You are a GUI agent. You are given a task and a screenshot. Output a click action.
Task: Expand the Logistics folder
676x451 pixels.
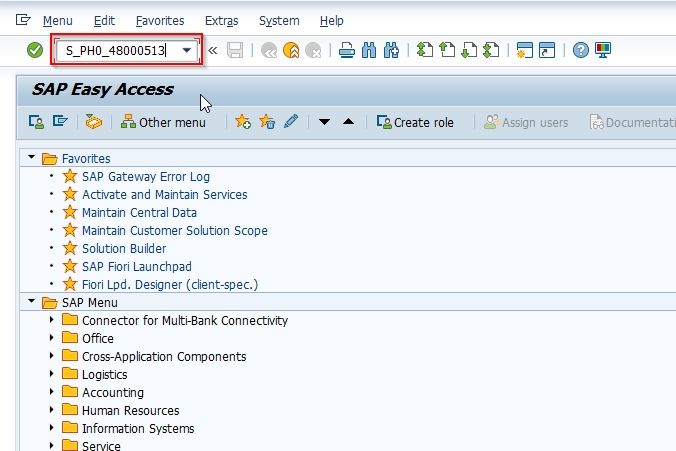[52, 373]
